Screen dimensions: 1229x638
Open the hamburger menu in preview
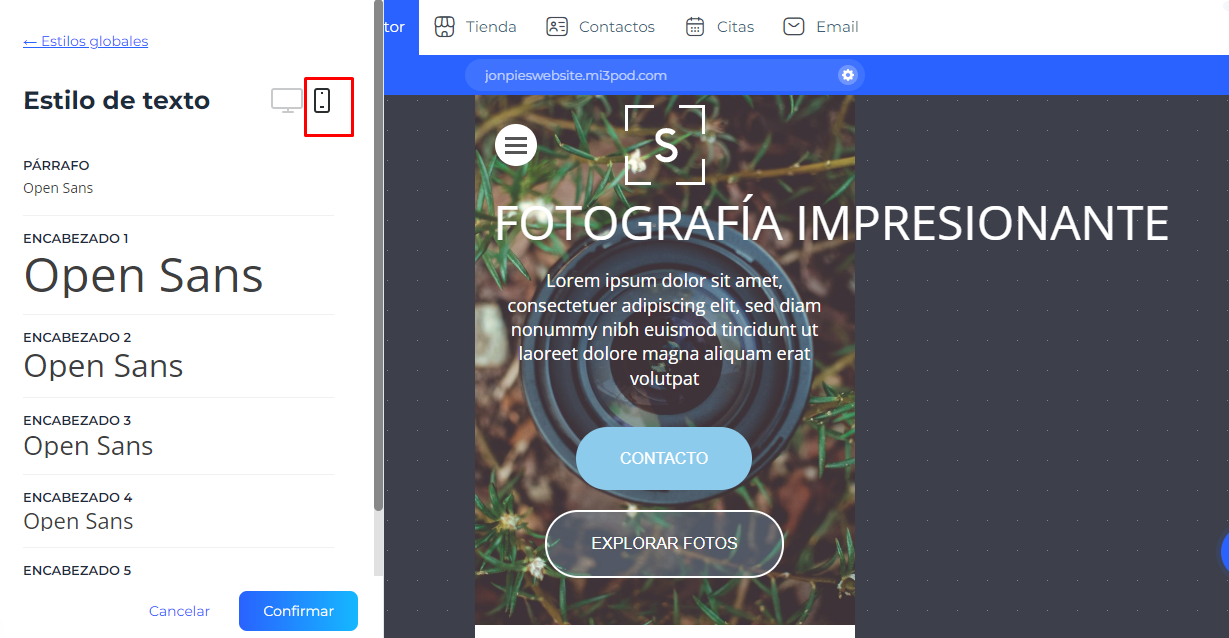point(516,145)
